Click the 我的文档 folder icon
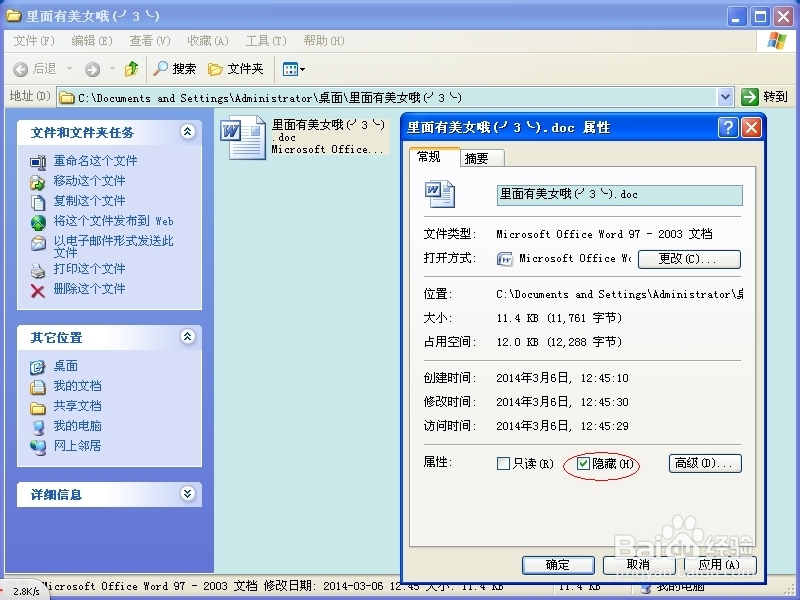 [38, 387]
